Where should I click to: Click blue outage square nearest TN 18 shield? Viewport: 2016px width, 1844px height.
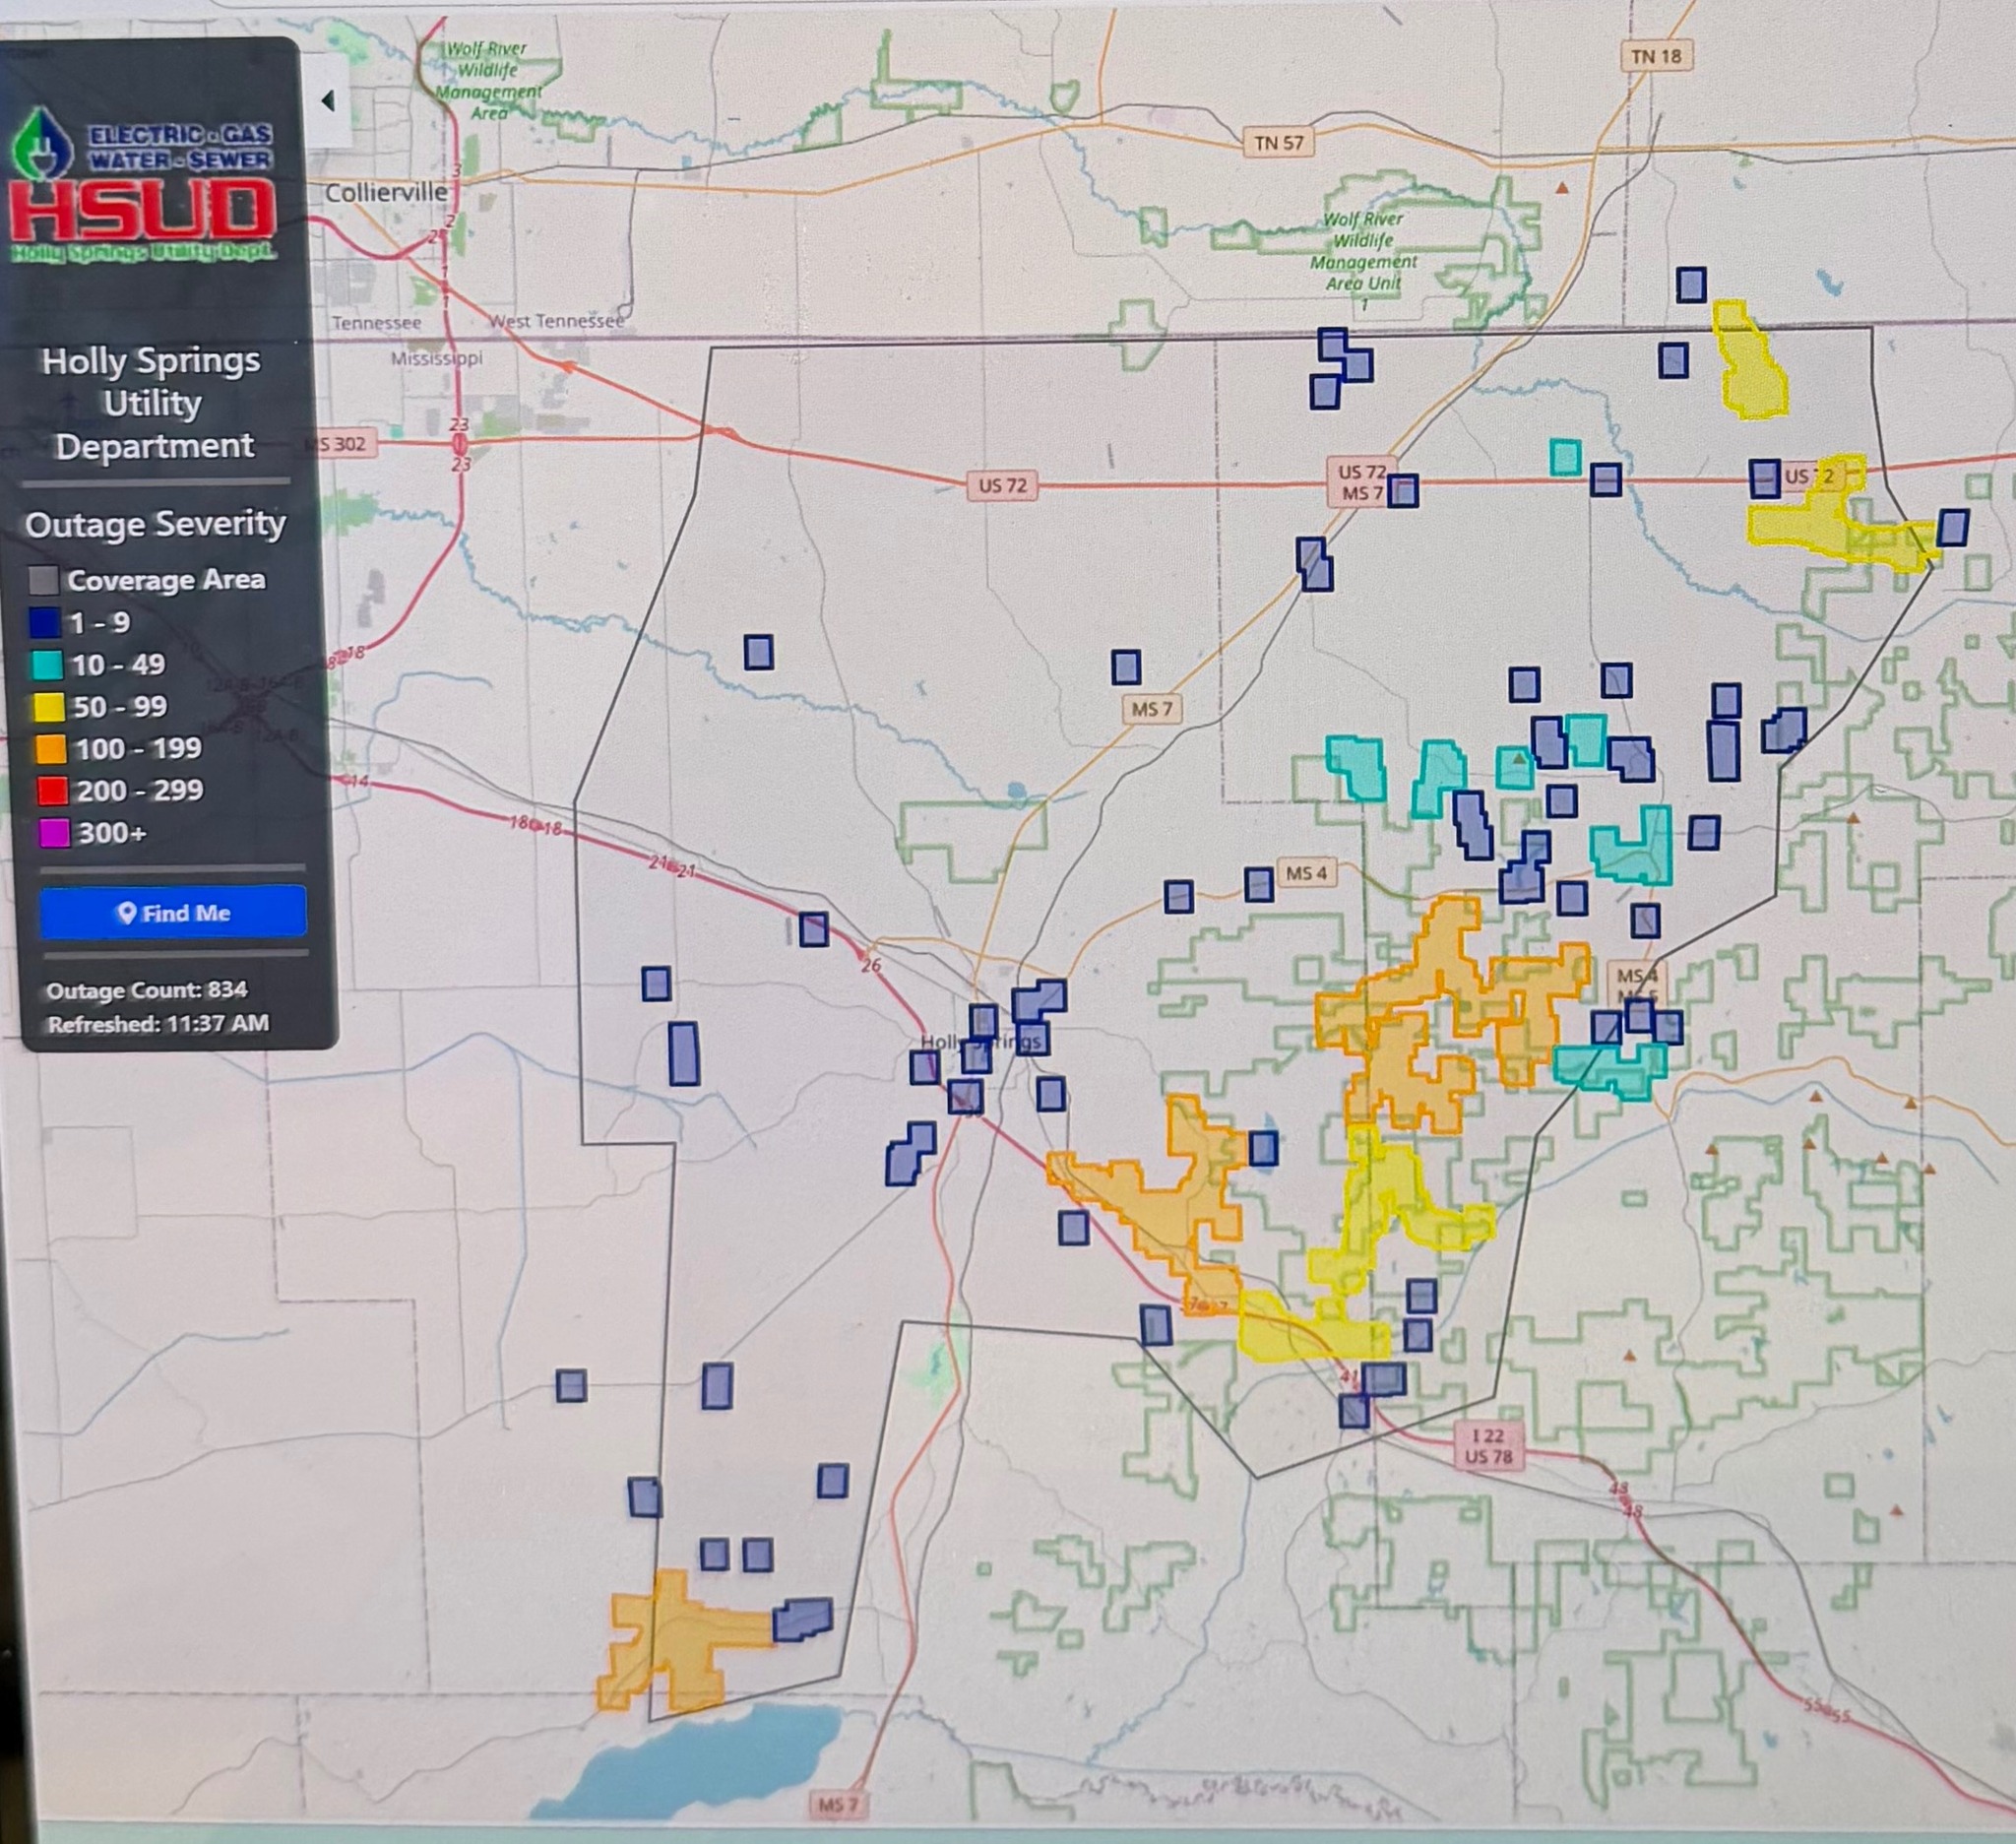tap(1691, 285)
